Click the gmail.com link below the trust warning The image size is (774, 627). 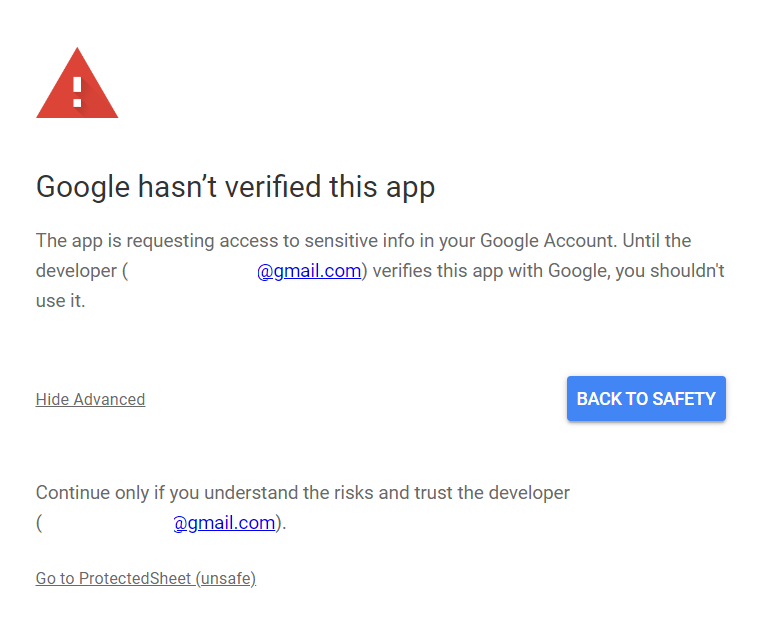(x=224, y=522)
